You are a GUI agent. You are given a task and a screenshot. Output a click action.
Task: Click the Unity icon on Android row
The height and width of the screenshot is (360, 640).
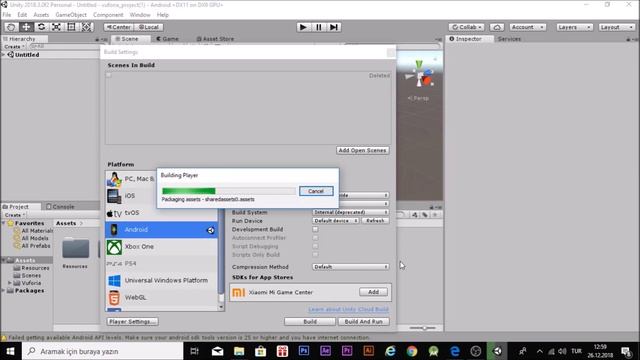(x=211, y=230)
